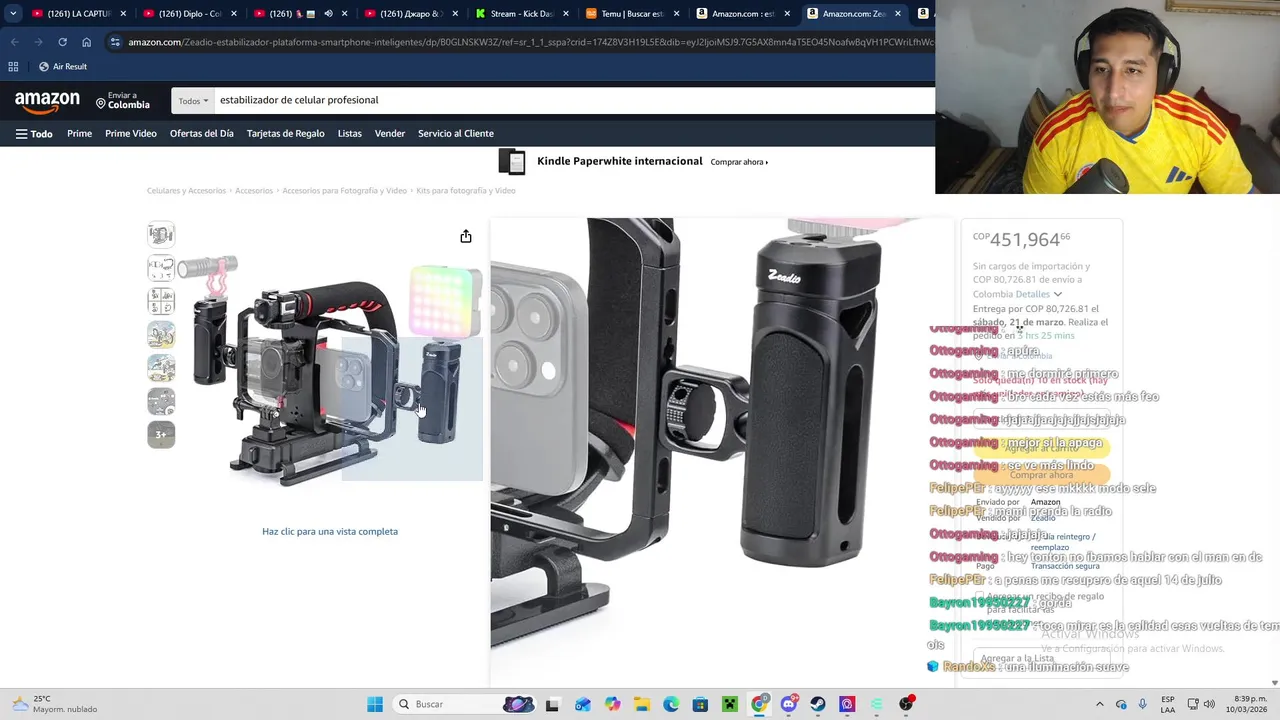
Task: Open the 3+ more images thumbnail
Action: click(x=161, y=434)
